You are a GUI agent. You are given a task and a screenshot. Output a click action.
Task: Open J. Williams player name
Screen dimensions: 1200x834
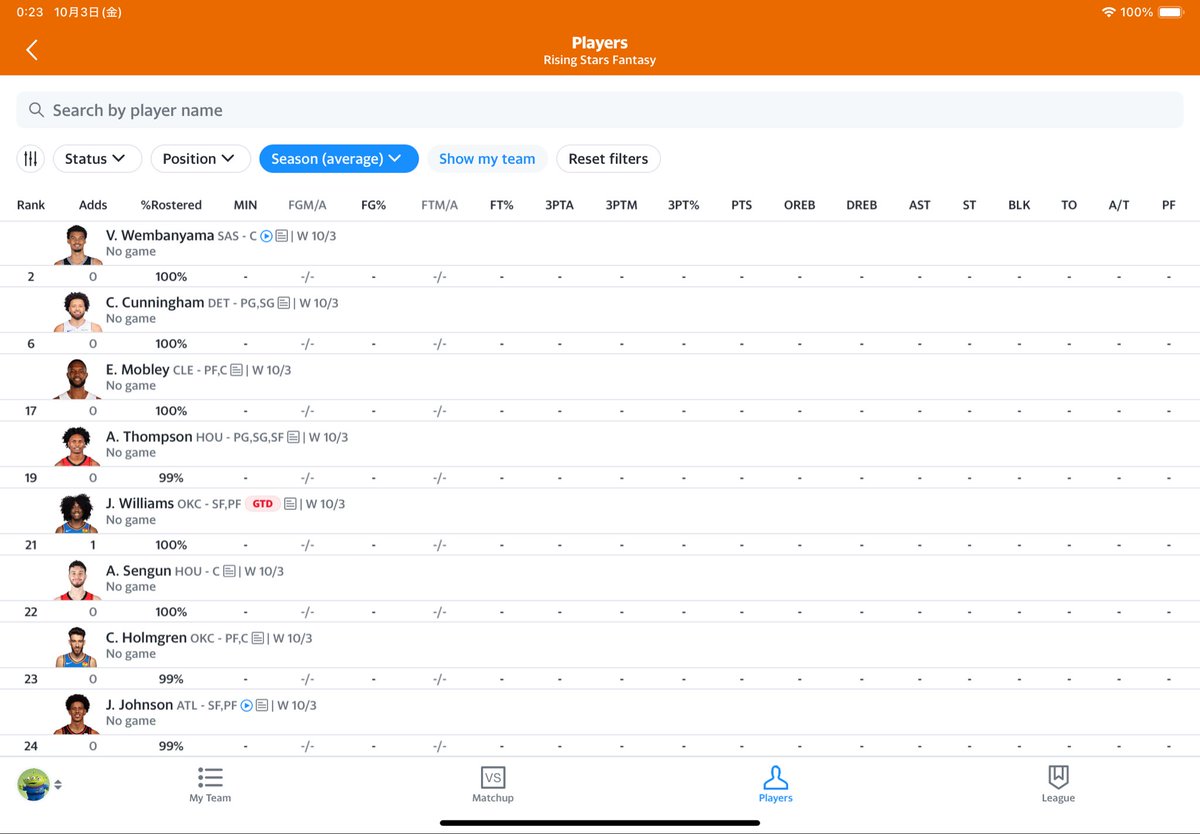pos(140,504)
